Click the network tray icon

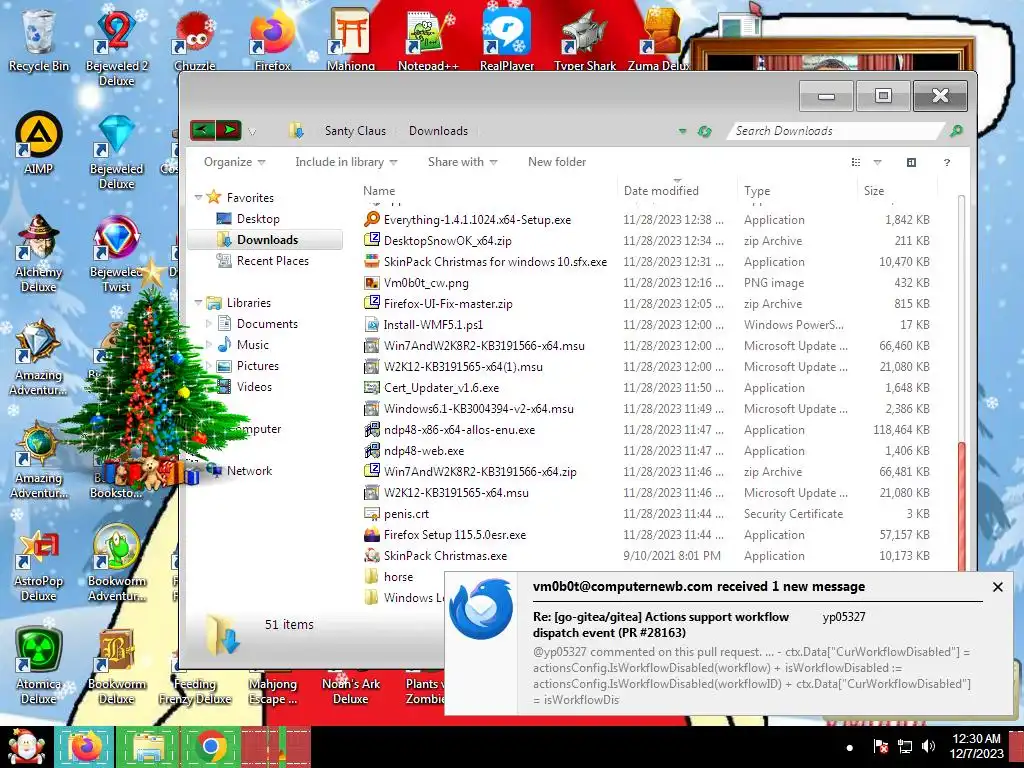pos(905,746)
